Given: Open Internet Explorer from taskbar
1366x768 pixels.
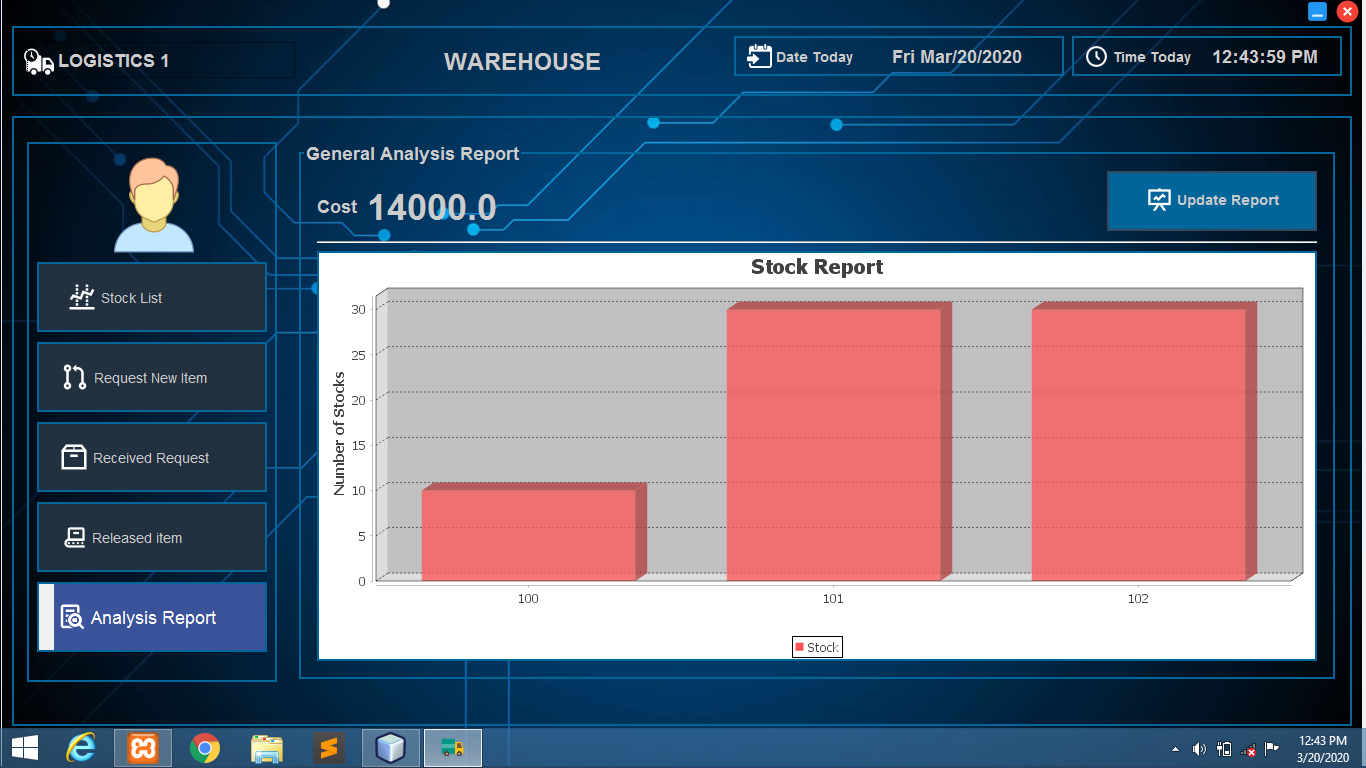Looking at the screenshot, I should pyautogui.click(x=81, y=747).
